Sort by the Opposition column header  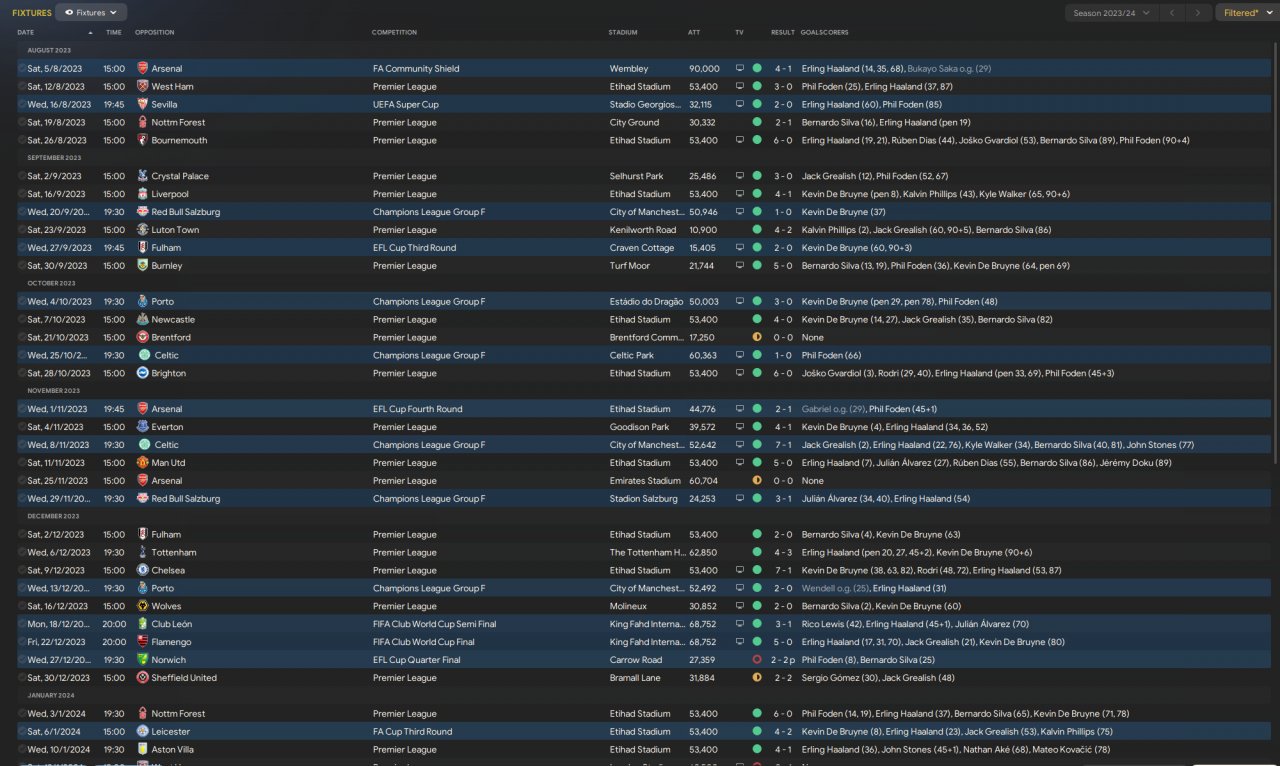pyautogui.click(x=154, y=33)
